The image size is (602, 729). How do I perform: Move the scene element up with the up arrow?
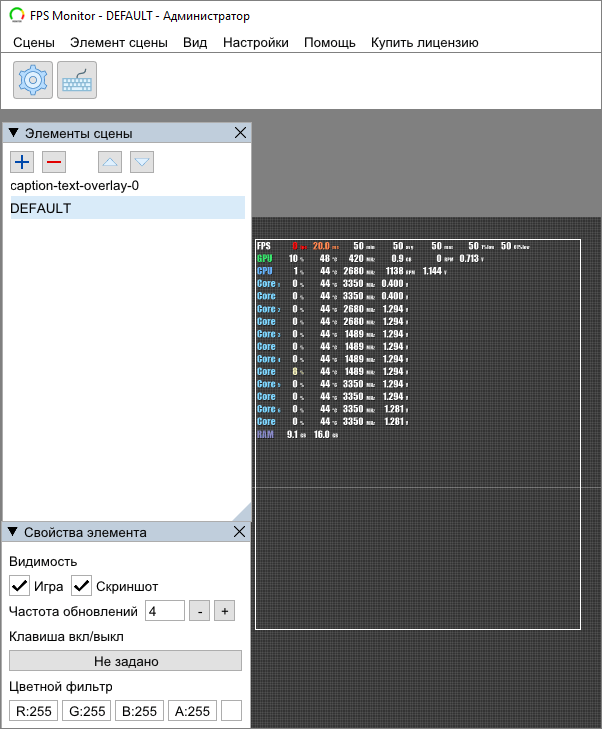(110, 162)
